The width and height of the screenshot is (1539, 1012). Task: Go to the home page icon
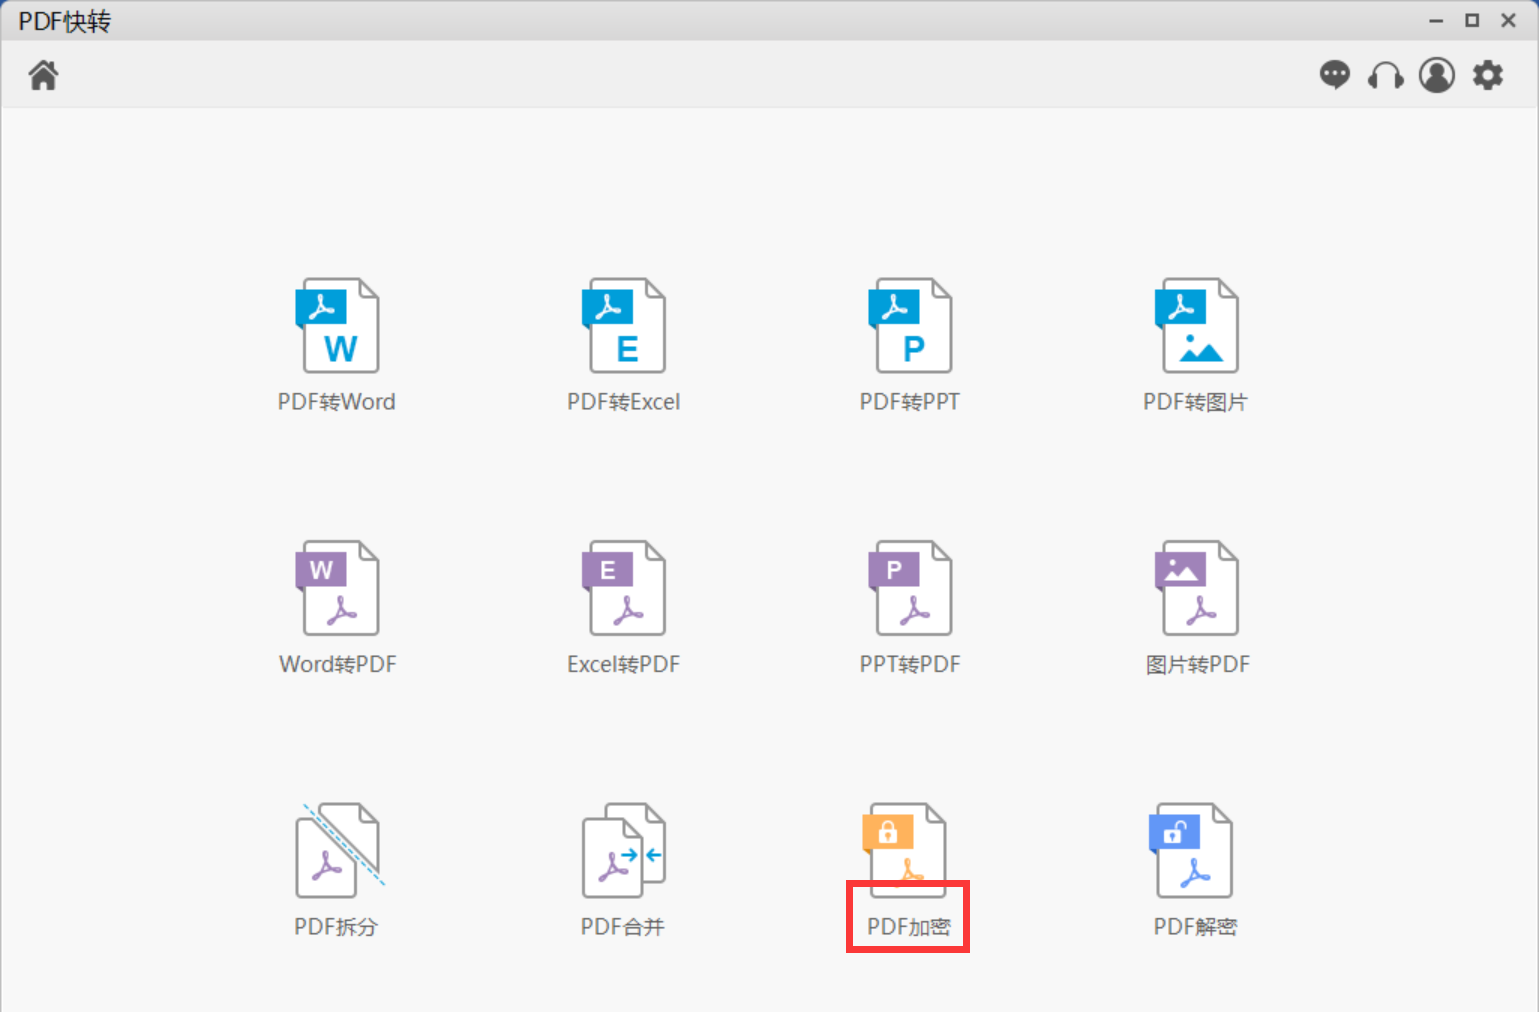pos(43,75)
